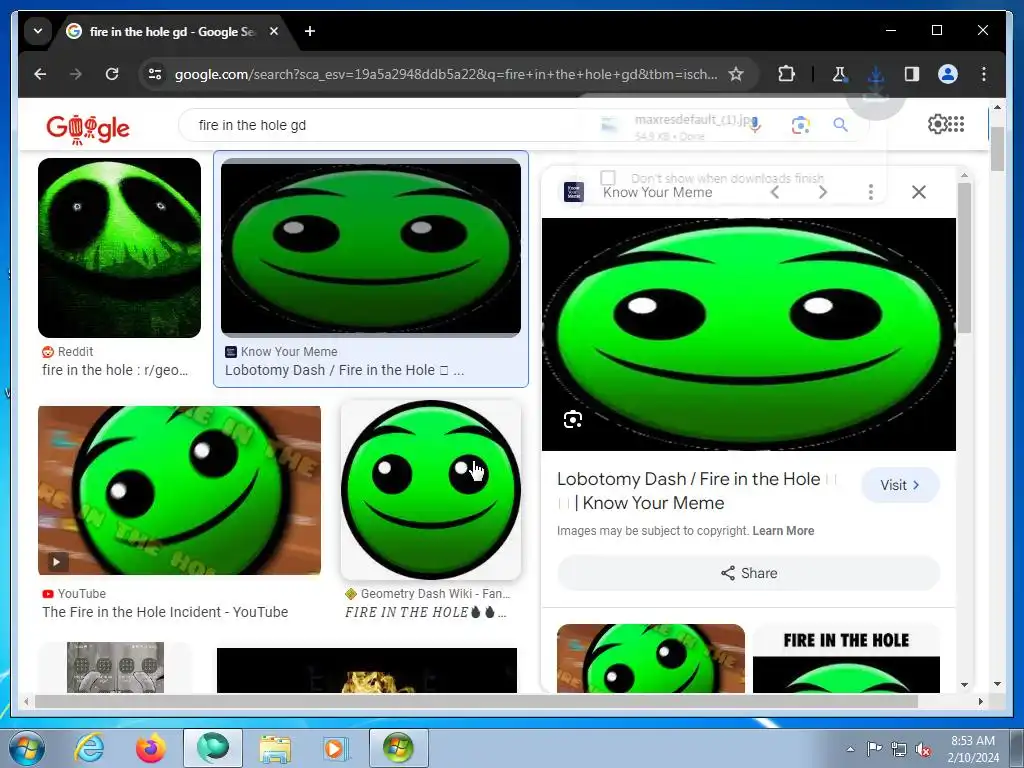
Task: Open the Extensions puzzle icon
Action: 786,74
